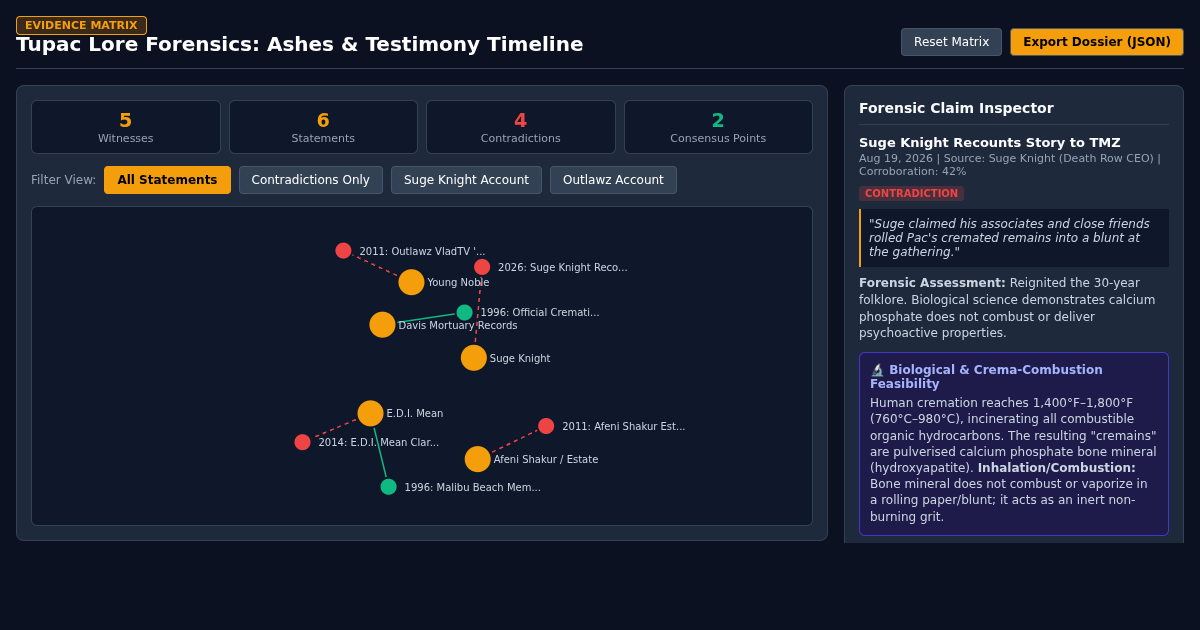The image size is (1200, 630).
Task: Switch to the Outlawz Account filter
Action: tap(613, 180)
